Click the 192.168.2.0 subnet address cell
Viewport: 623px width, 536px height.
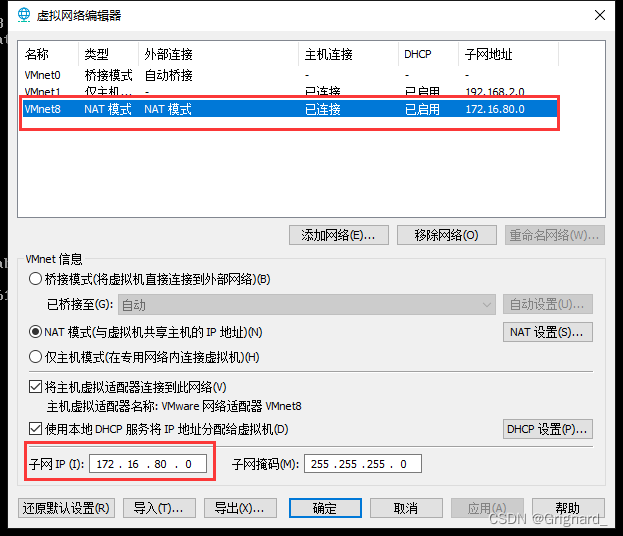[495, 92]
